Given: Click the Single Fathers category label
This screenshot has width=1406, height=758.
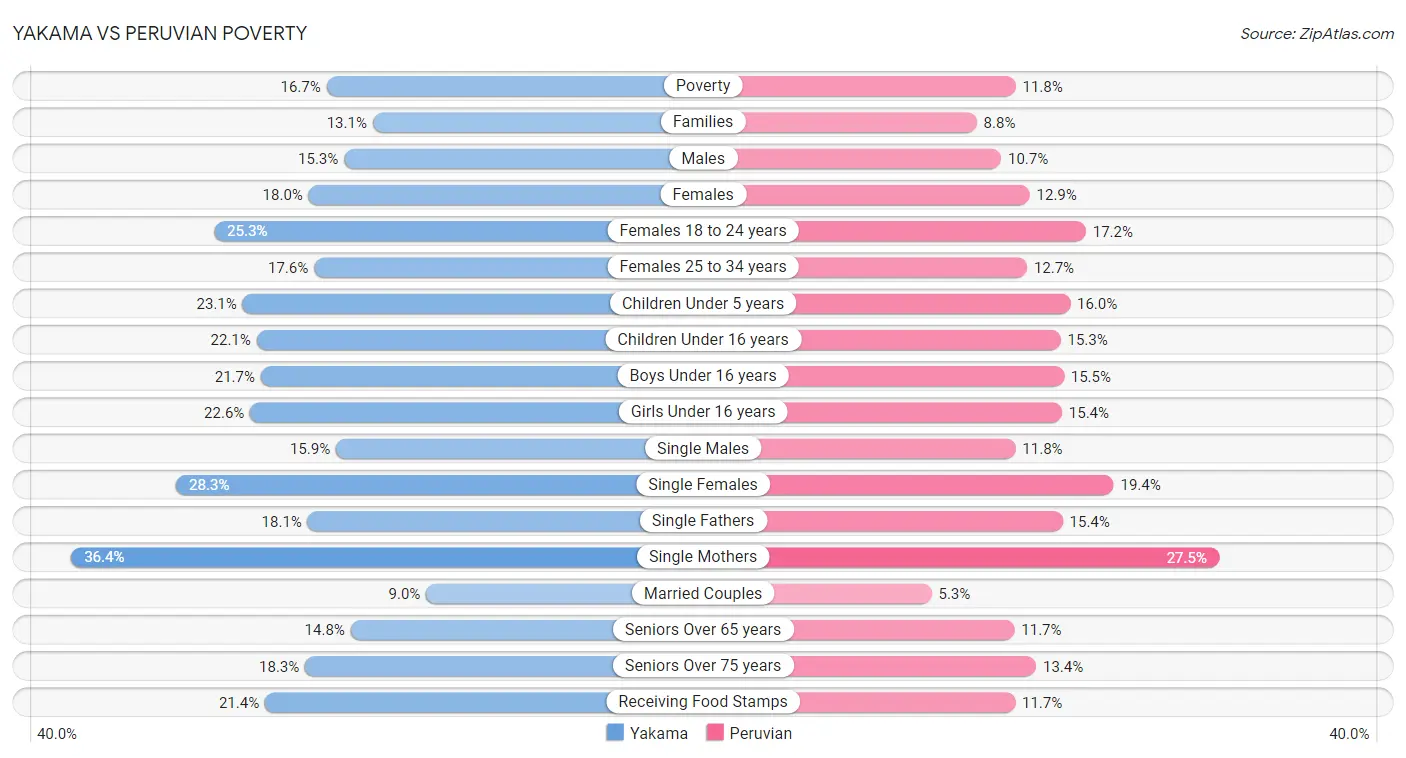Looking at the screenshot, I should [x=703, y=521].
